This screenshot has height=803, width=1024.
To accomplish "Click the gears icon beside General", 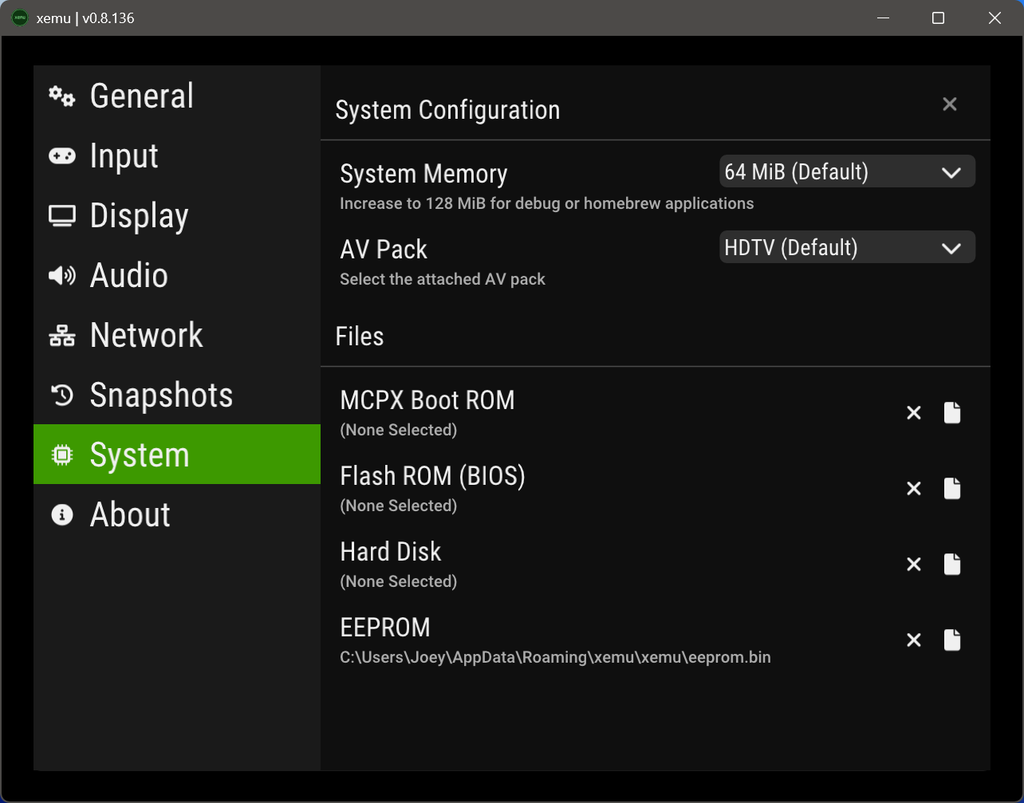I will (x=62, y=96).
